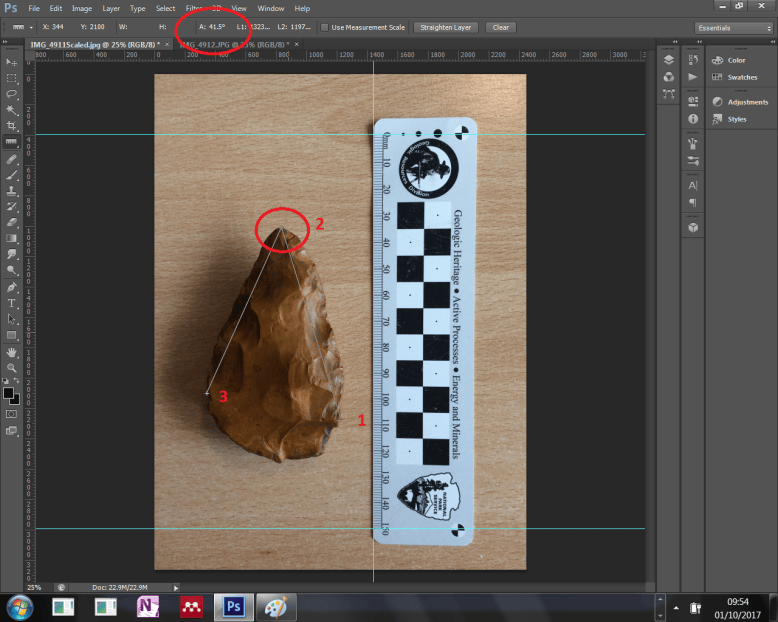Viewport: 778px width, 622px height.
Task: Open the Screen Mode options
Action: [x=11, y=431]
